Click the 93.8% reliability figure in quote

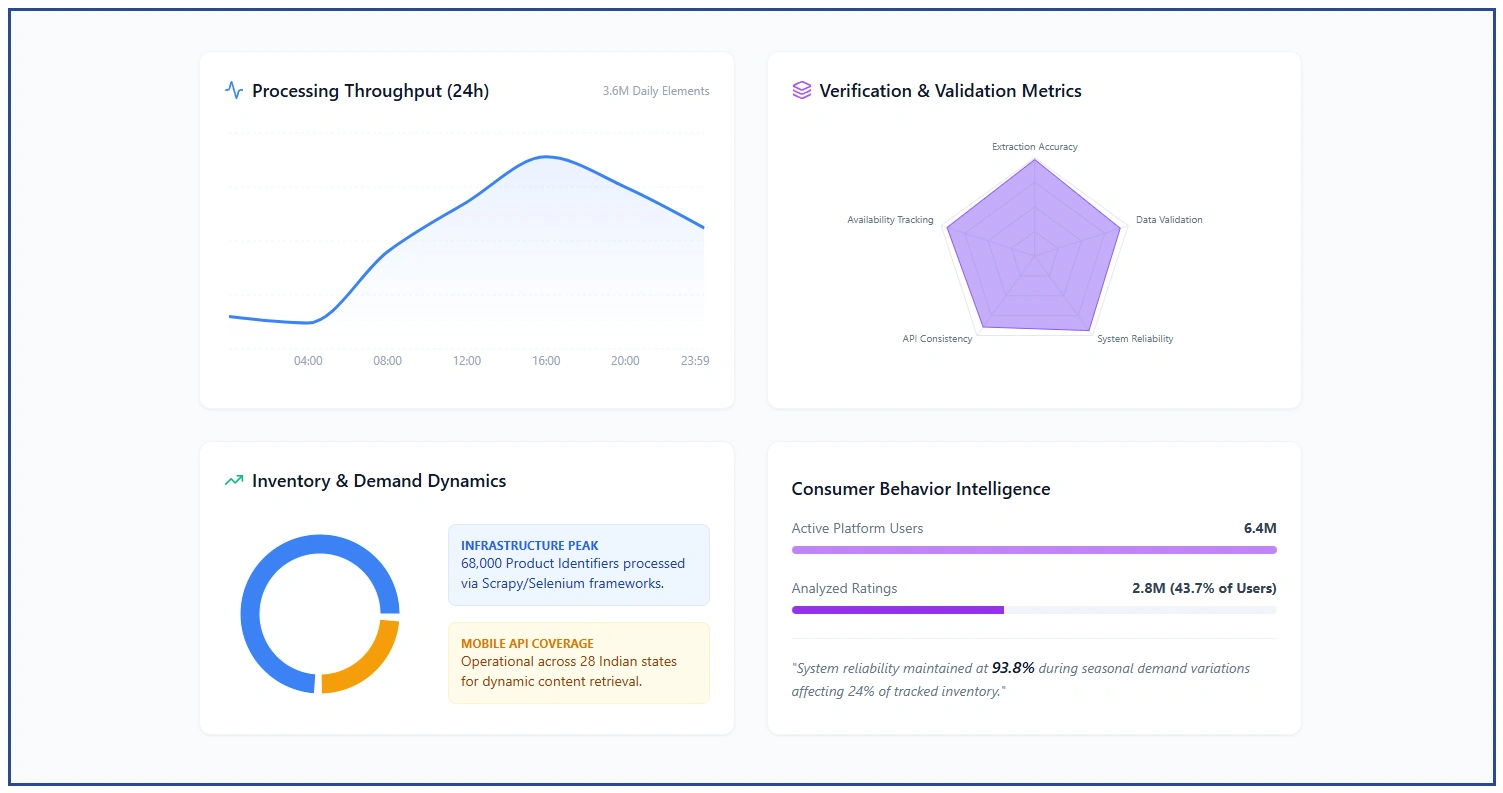pyautogui.click(x=1012, y=668)
